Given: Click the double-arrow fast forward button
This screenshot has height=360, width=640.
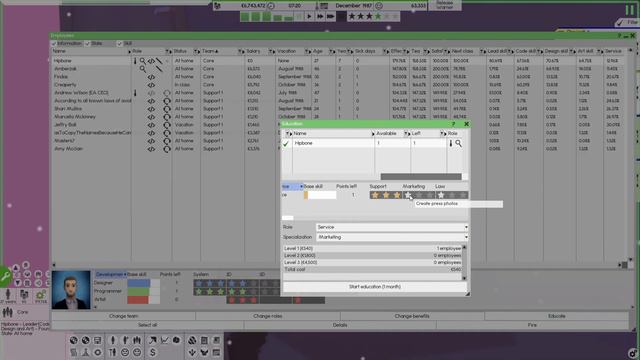Looking at the screenshot, I should pyautogui.click(x=320, y=17).
